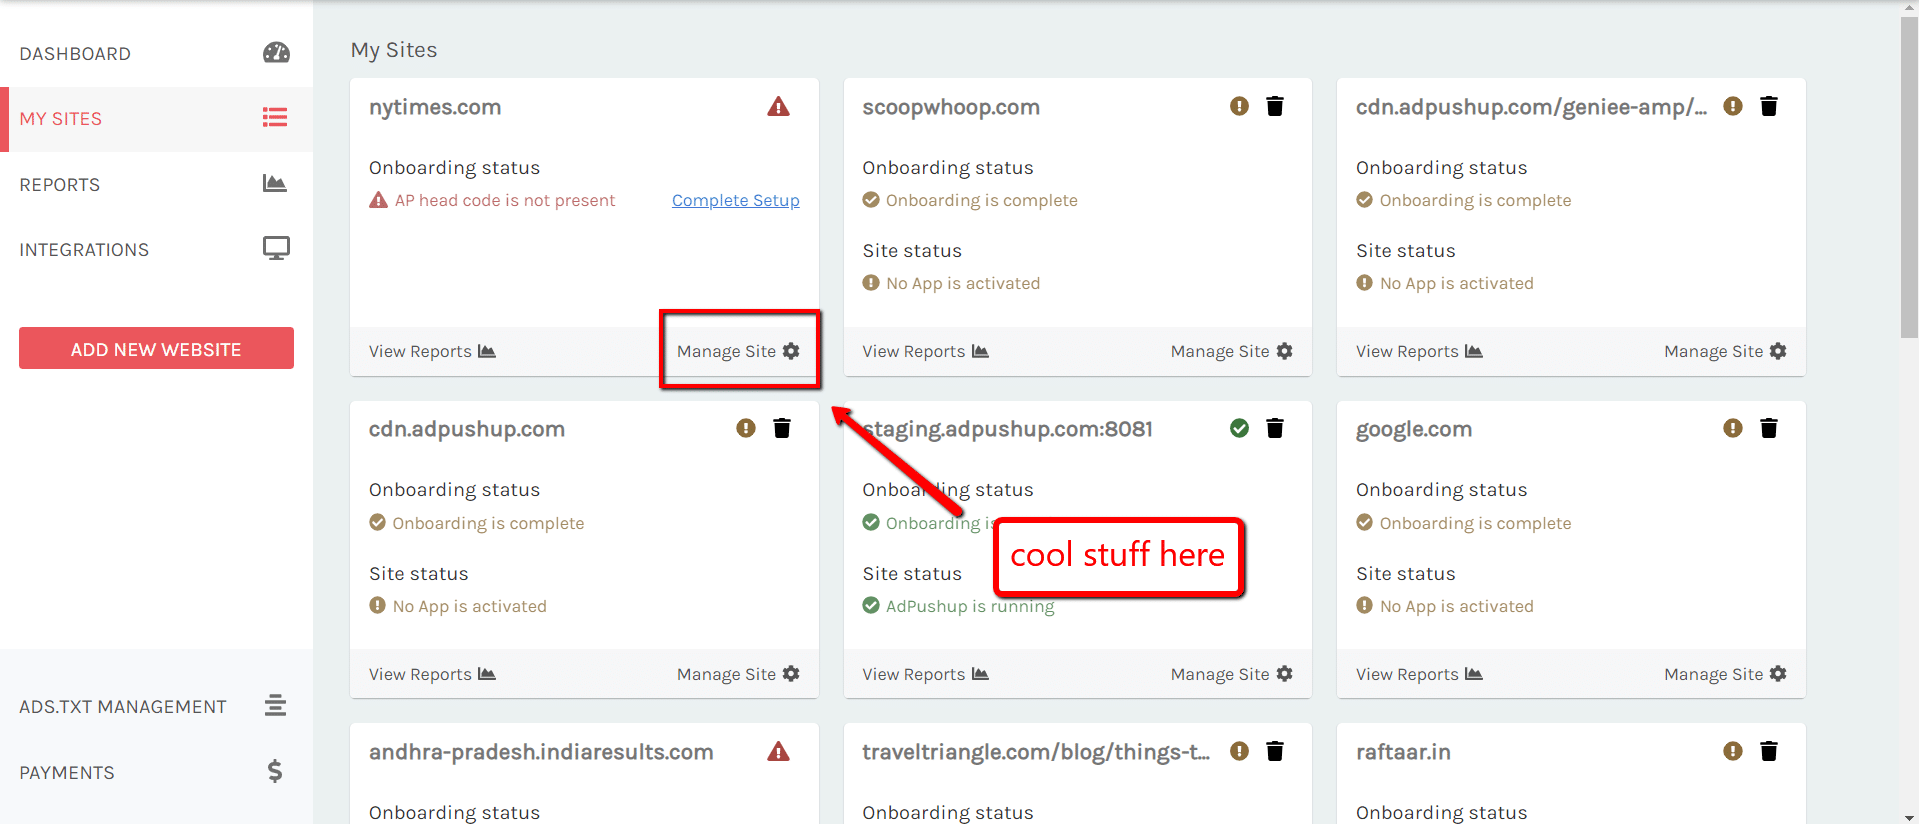Delete the traveltriangle.com site via trash icon
1919x824 pixels.
pos(1275,751)
